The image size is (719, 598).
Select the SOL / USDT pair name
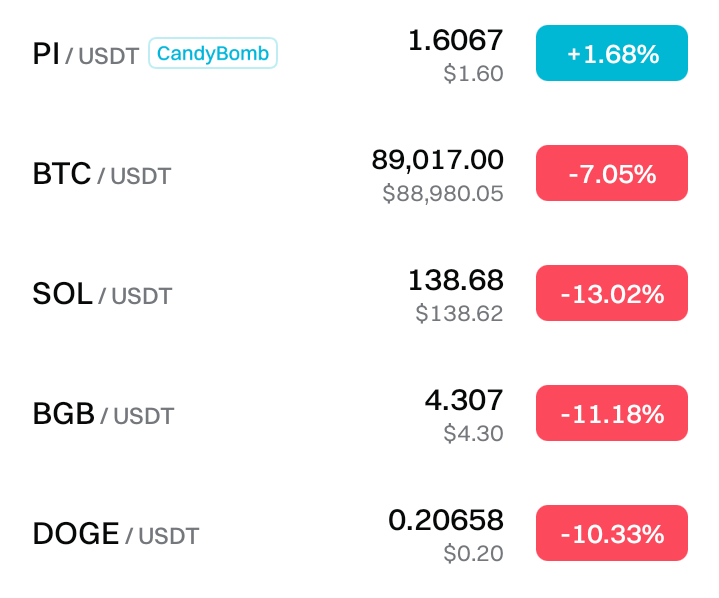click(x=102, y=295)
